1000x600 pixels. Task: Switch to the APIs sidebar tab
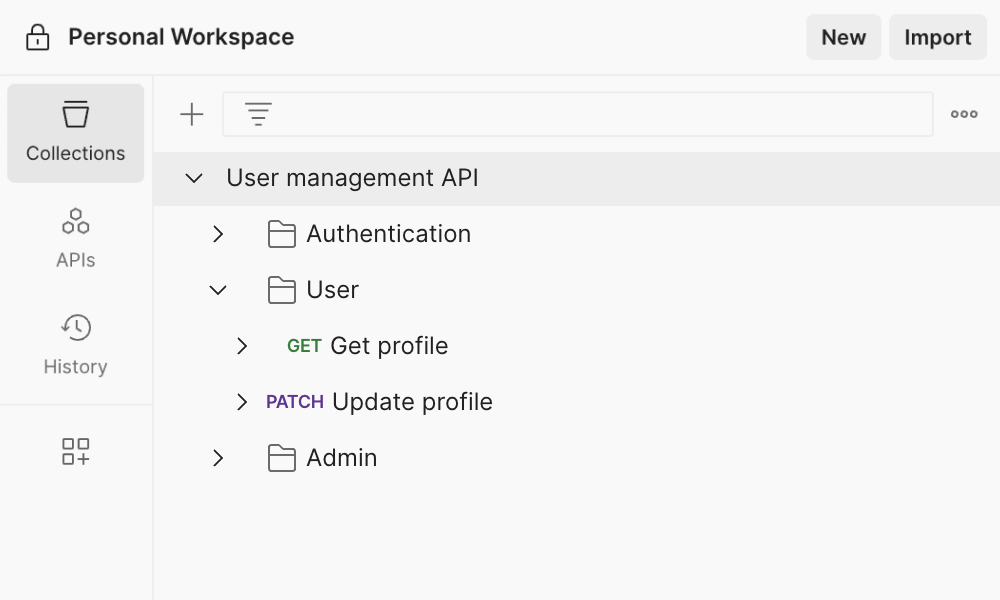76,238
